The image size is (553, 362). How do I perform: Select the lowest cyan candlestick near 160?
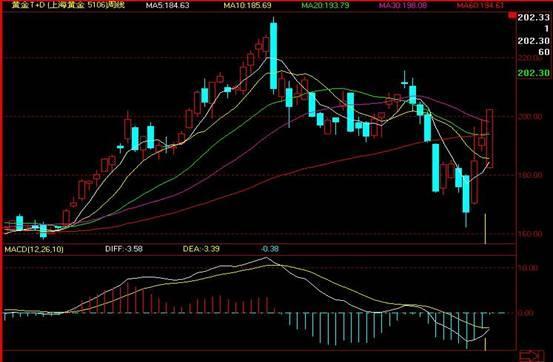466,194
